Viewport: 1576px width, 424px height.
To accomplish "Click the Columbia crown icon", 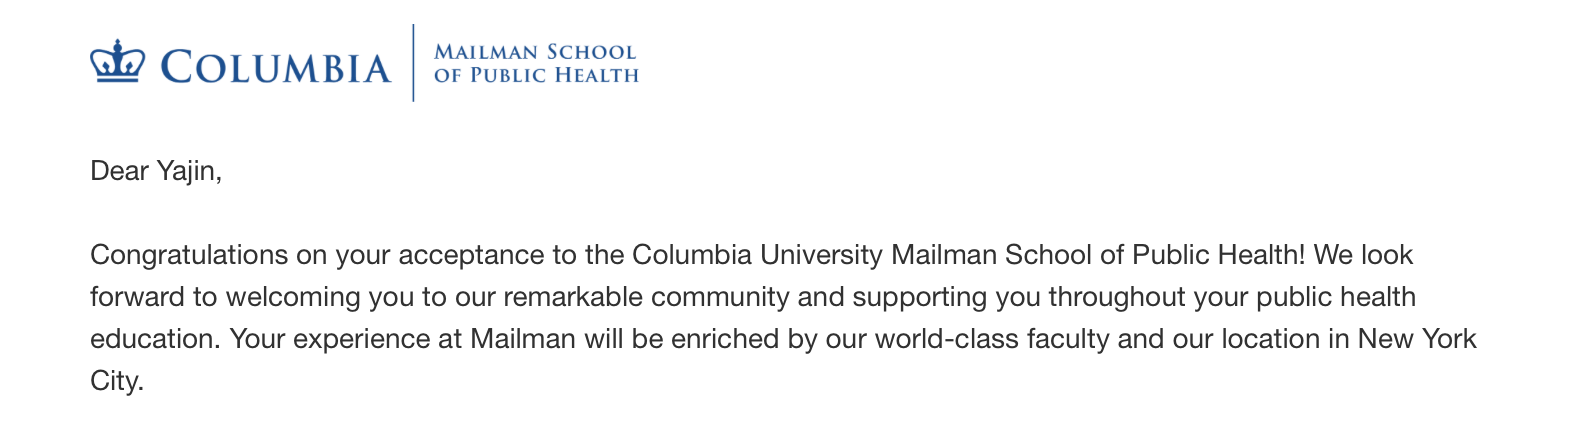I will point(117,62).
